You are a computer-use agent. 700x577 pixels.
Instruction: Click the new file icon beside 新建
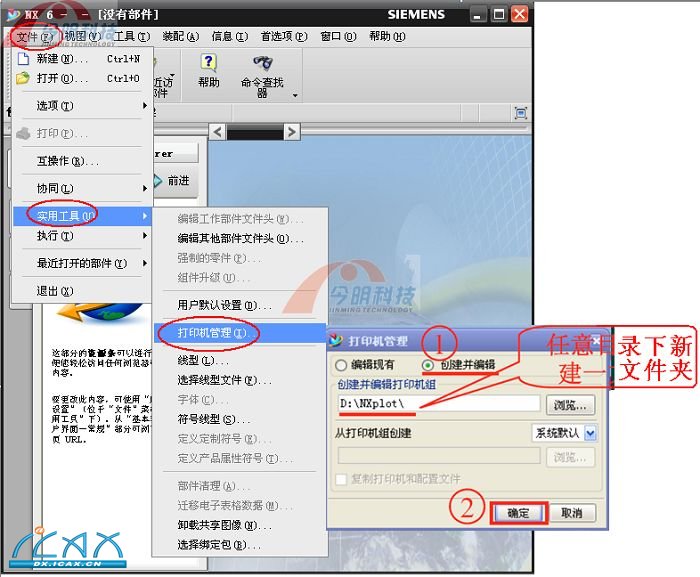coord(23,59)
